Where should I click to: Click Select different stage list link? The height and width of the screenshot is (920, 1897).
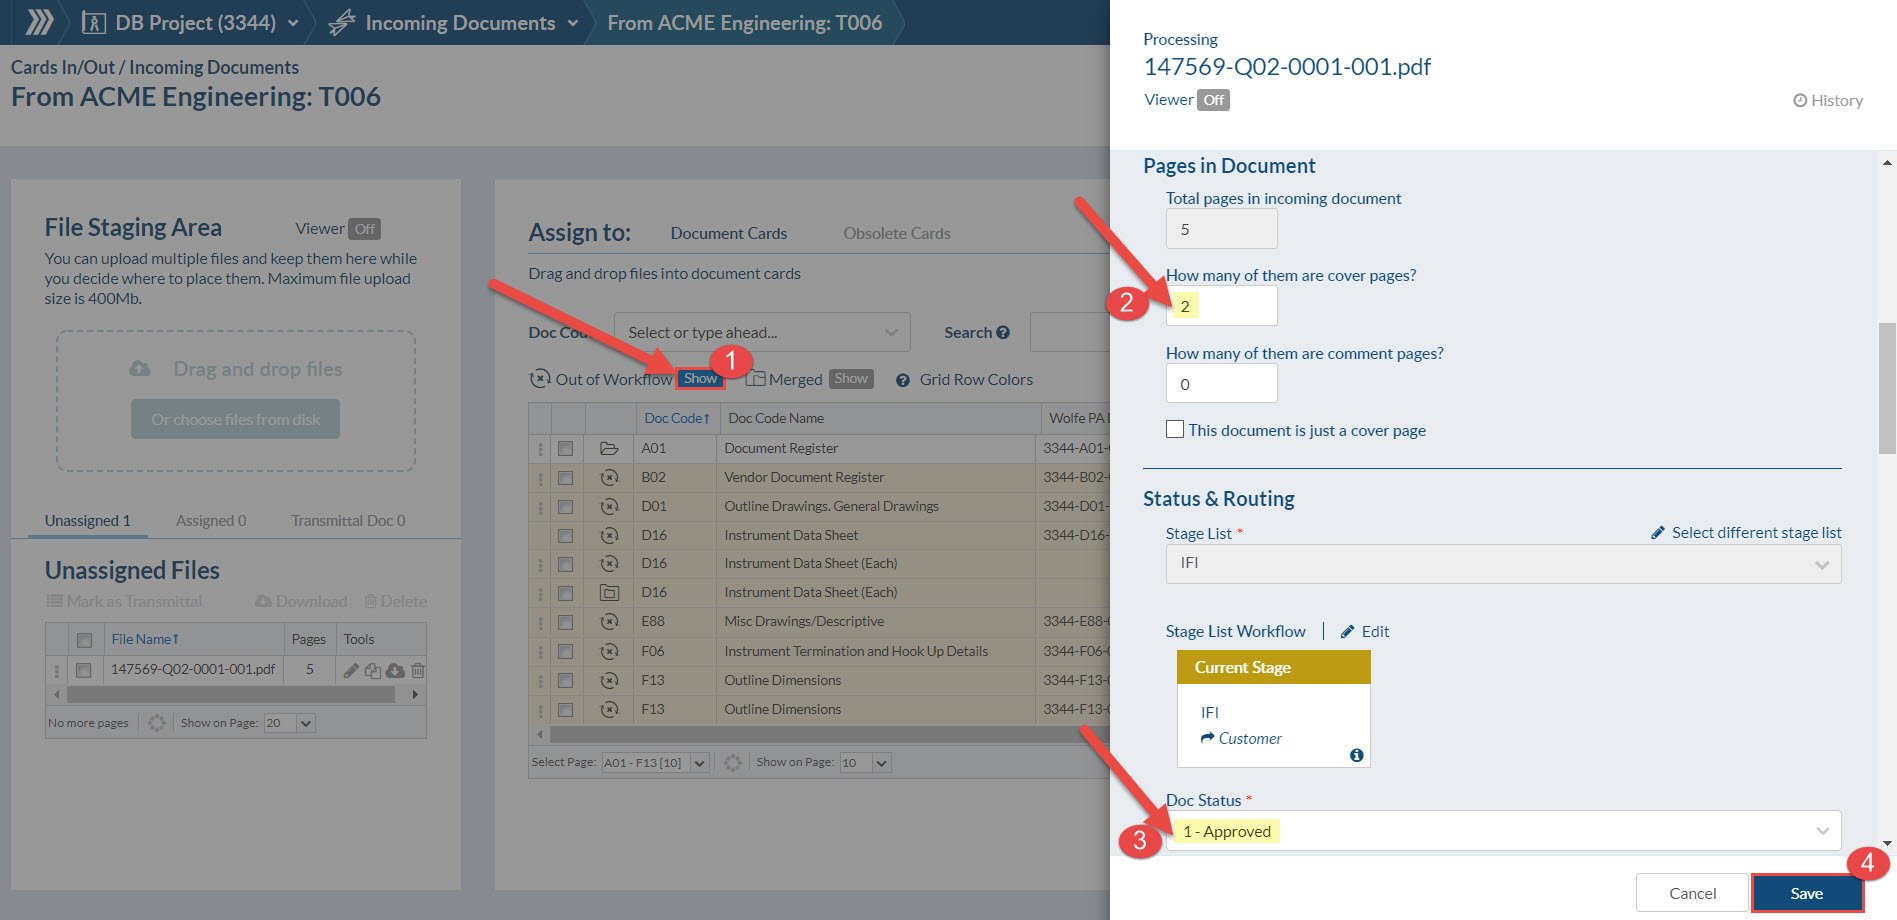point(1746,533)
